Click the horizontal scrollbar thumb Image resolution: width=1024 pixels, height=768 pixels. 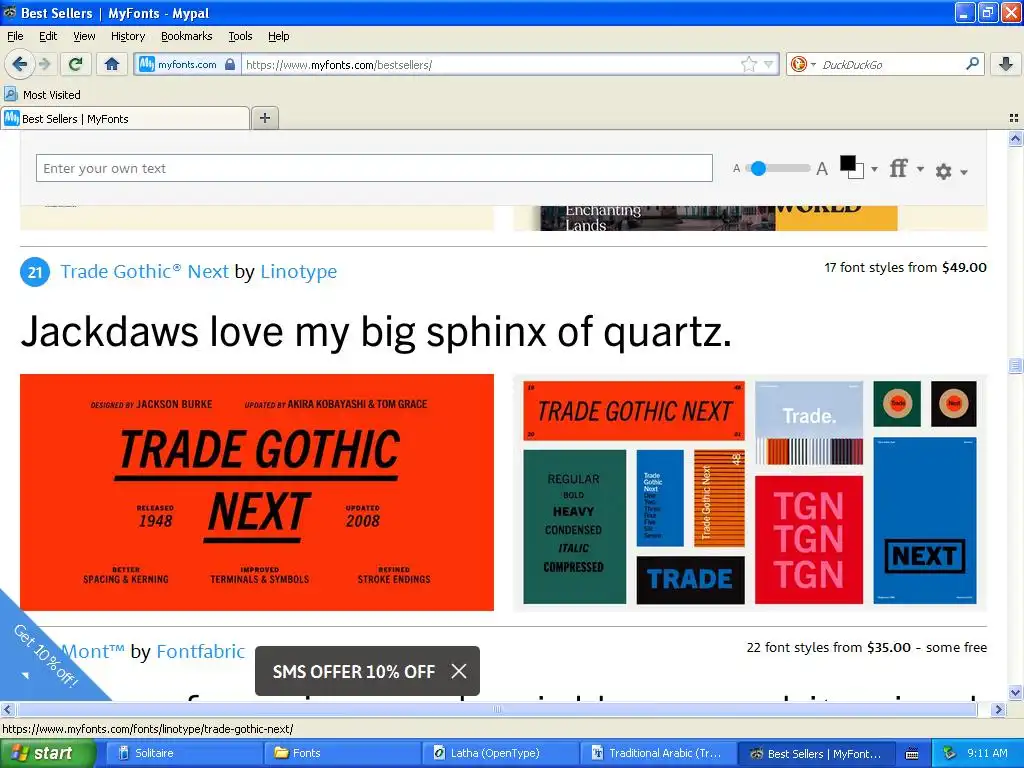tap(496, 709)
